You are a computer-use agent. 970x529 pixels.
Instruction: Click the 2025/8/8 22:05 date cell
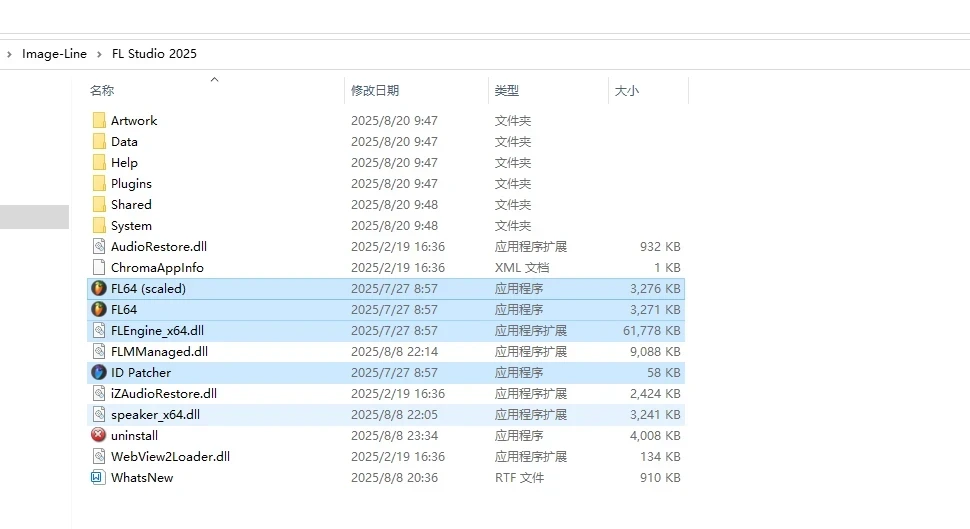[394, 415]
